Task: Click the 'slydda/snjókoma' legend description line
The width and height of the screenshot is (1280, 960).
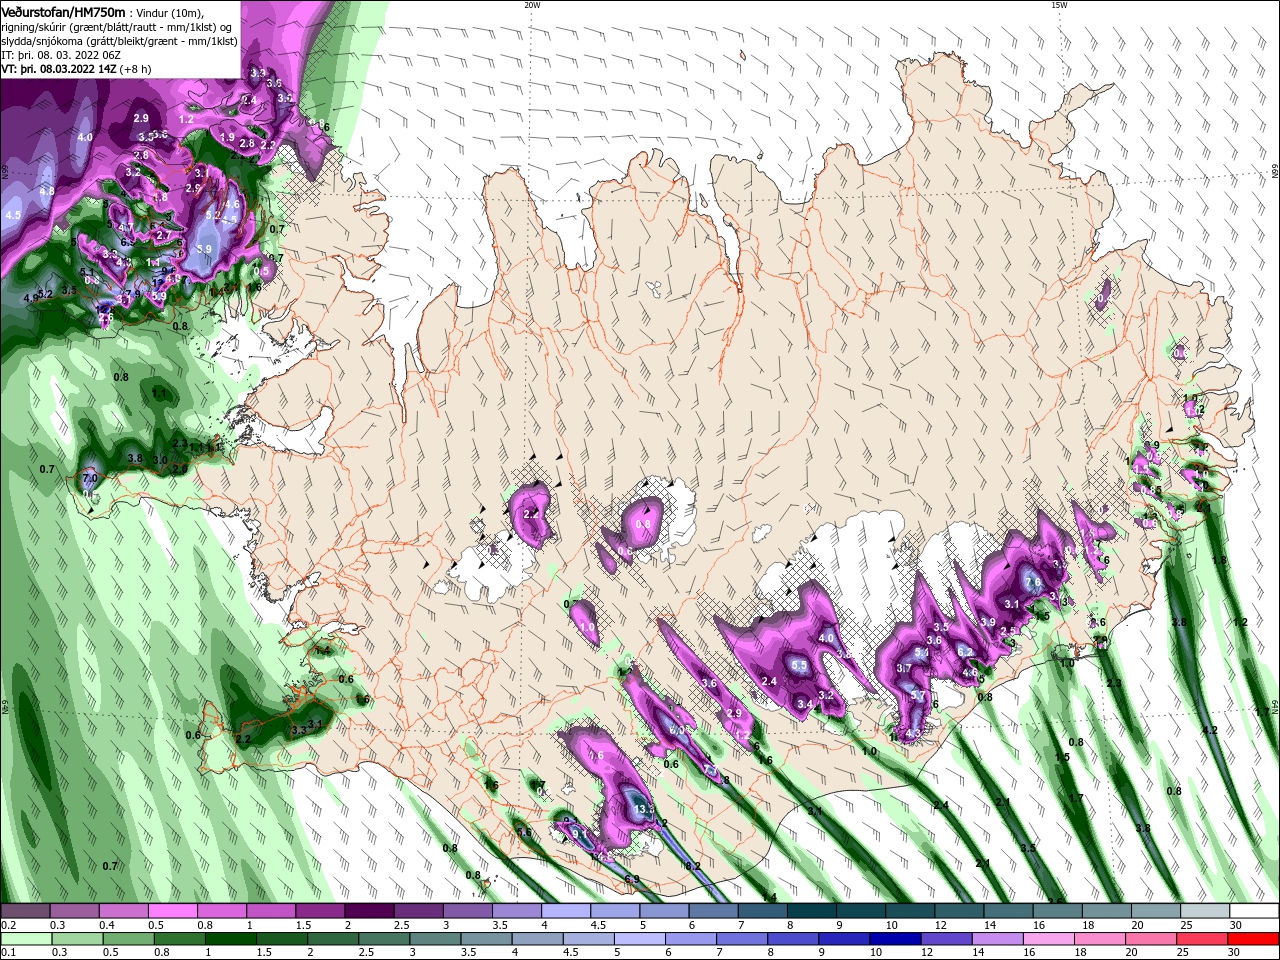Action: pyautogui.click(x=118, y=41)
